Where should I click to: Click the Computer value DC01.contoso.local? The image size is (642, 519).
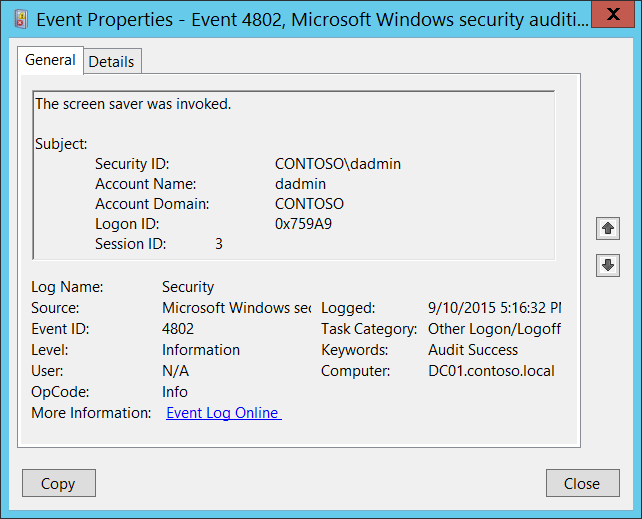(x=491, y=371)
